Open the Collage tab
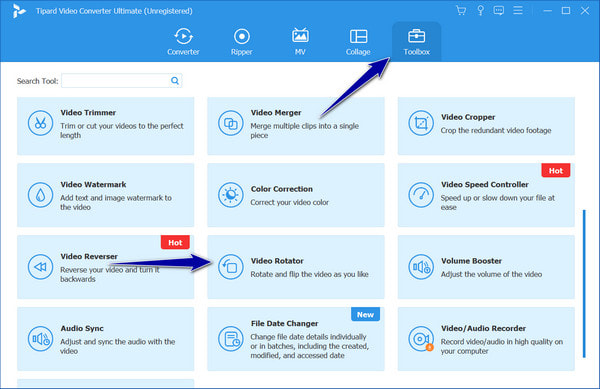 (358, 42)
